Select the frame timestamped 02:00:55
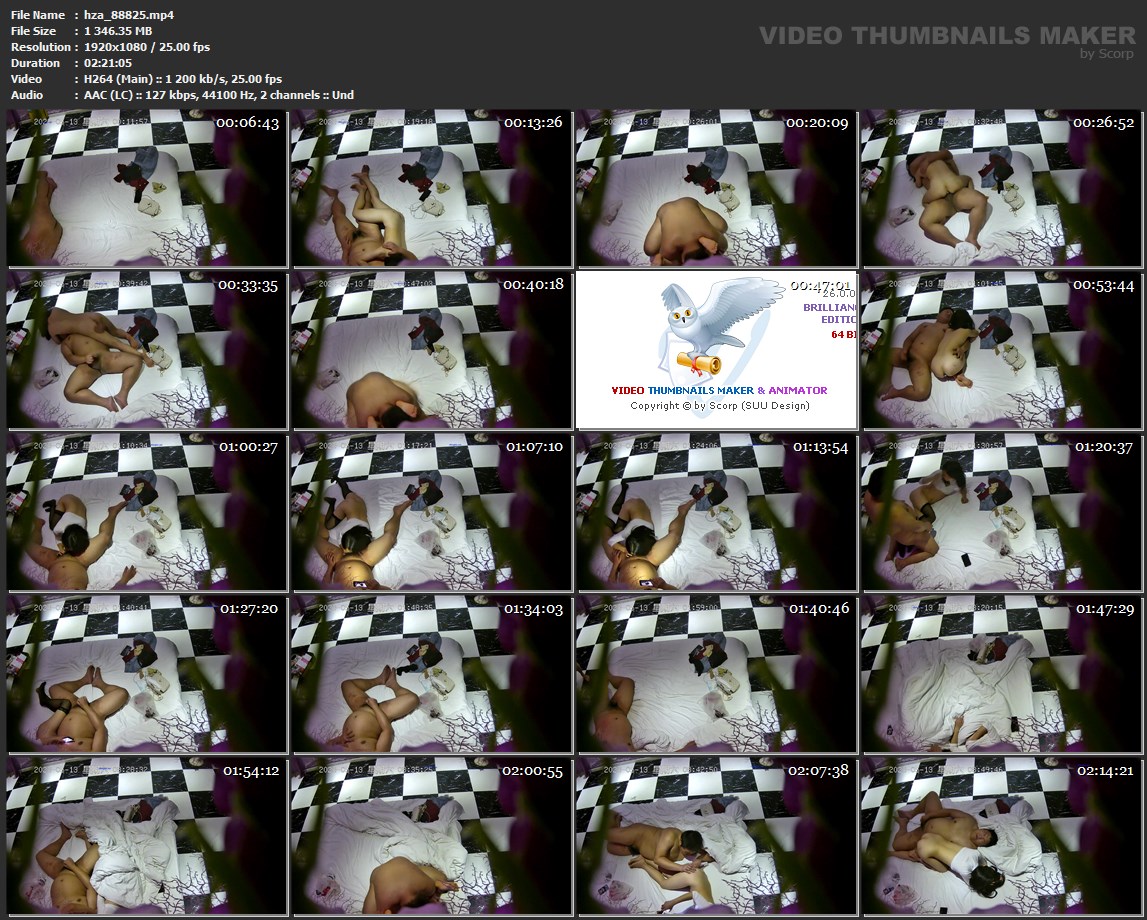This screenshot has height=920, width=1147. [x=432, y=837]
